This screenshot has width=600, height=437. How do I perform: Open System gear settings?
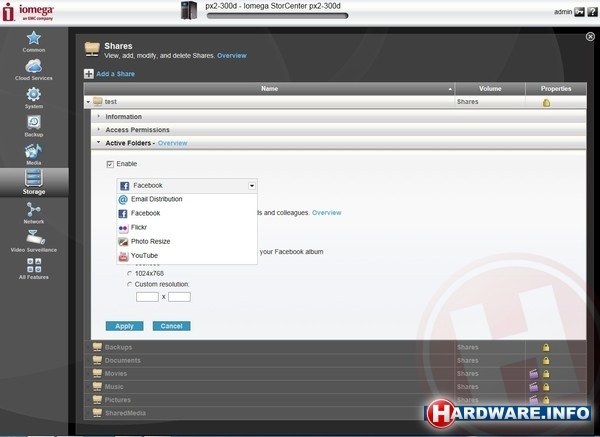(34, 98)
